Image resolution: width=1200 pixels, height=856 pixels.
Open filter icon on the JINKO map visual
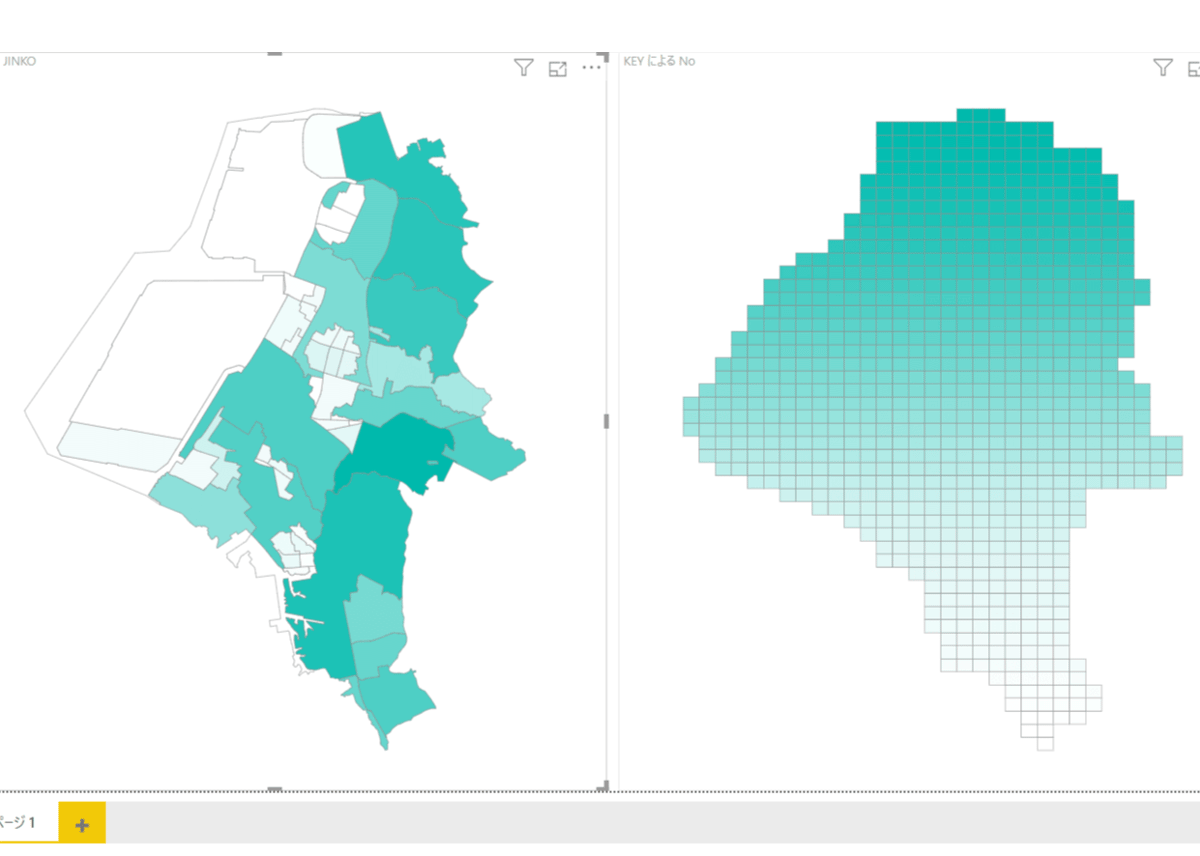click(x=524, y=68)
